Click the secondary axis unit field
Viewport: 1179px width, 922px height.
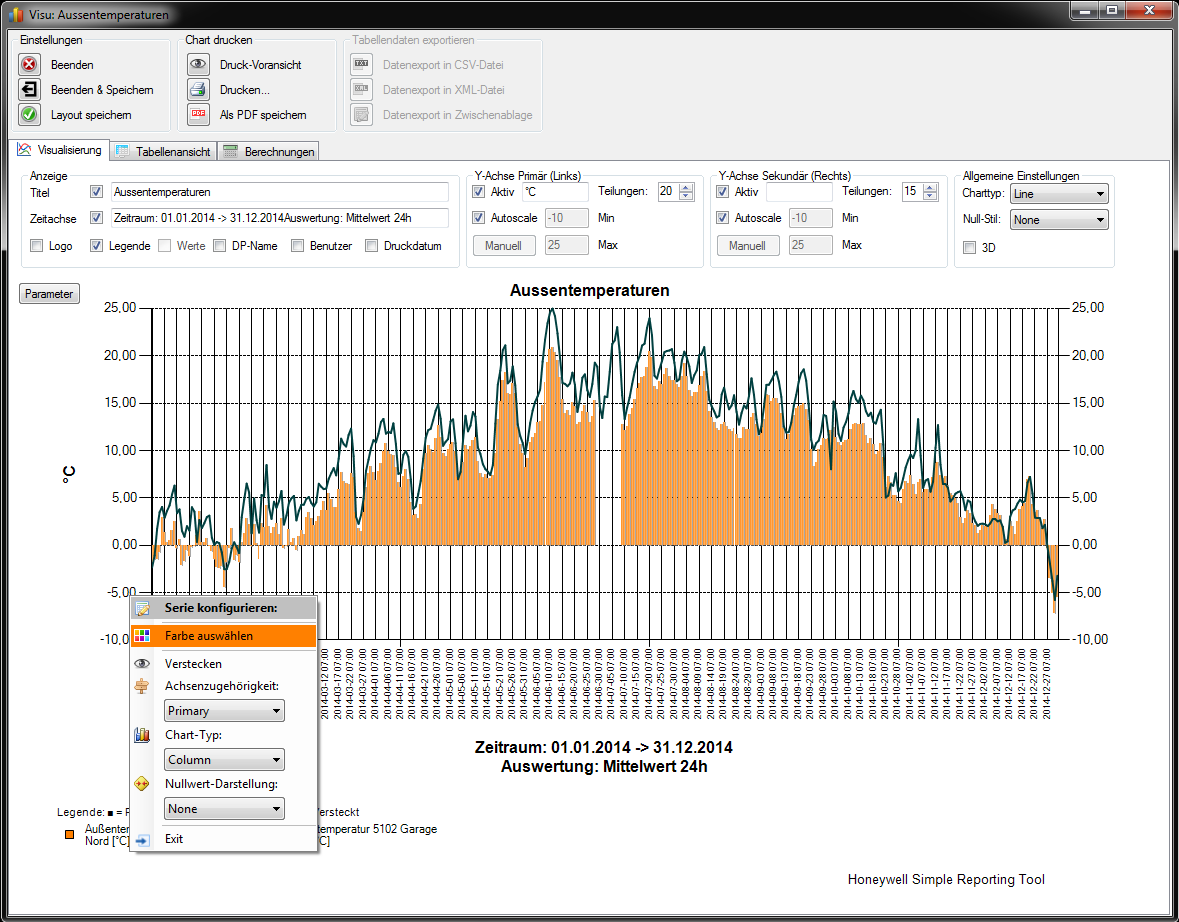pyautogui.click(x=799, y=192)
